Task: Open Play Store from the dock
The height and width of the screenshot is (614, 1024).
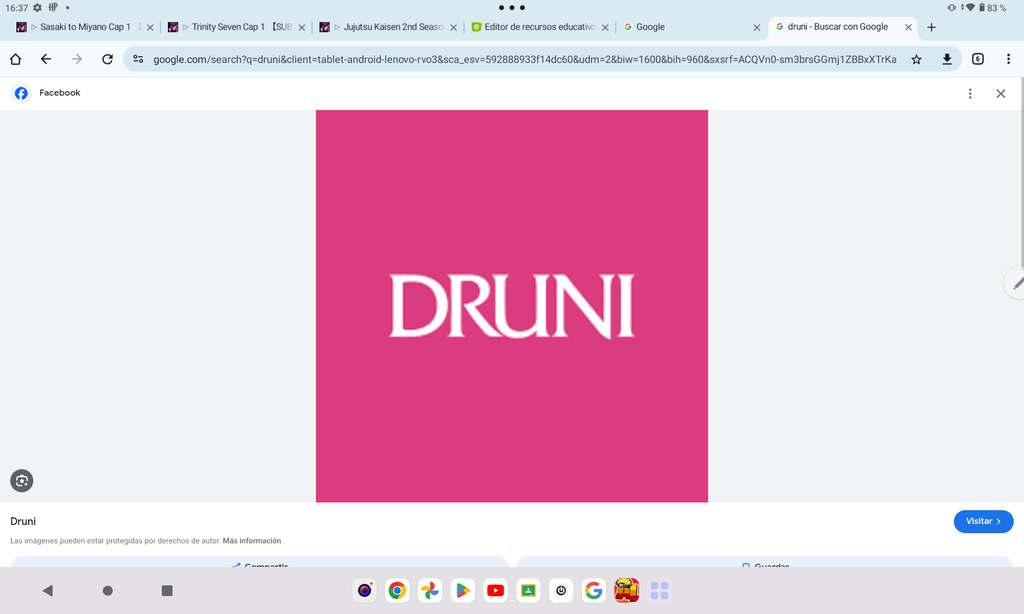Action: pos(462,590)
